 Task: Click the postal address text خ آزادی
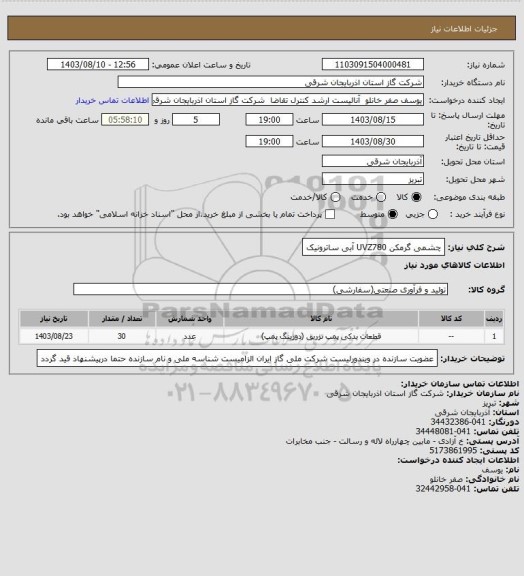click(375, 441)
